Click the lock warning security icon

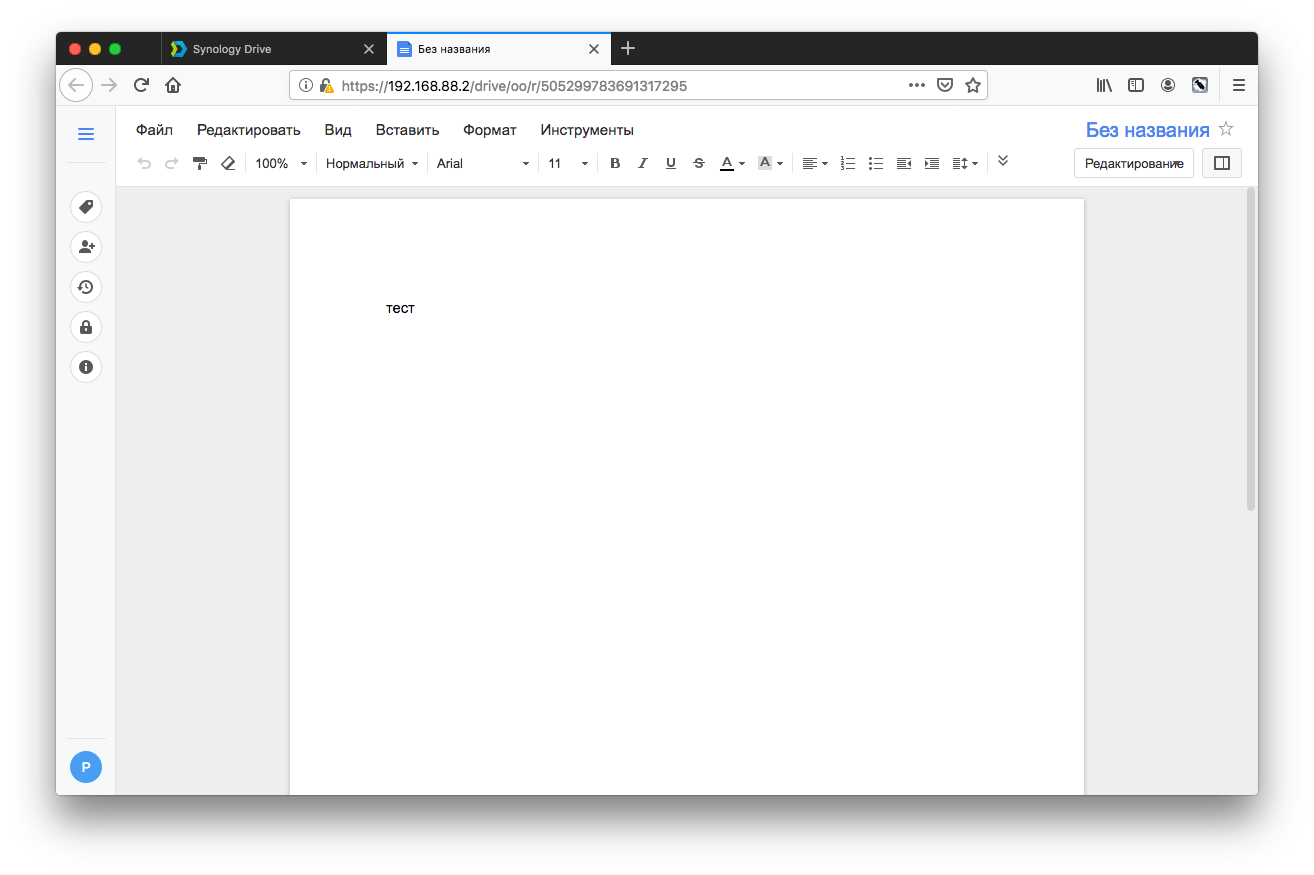[327, 86]
